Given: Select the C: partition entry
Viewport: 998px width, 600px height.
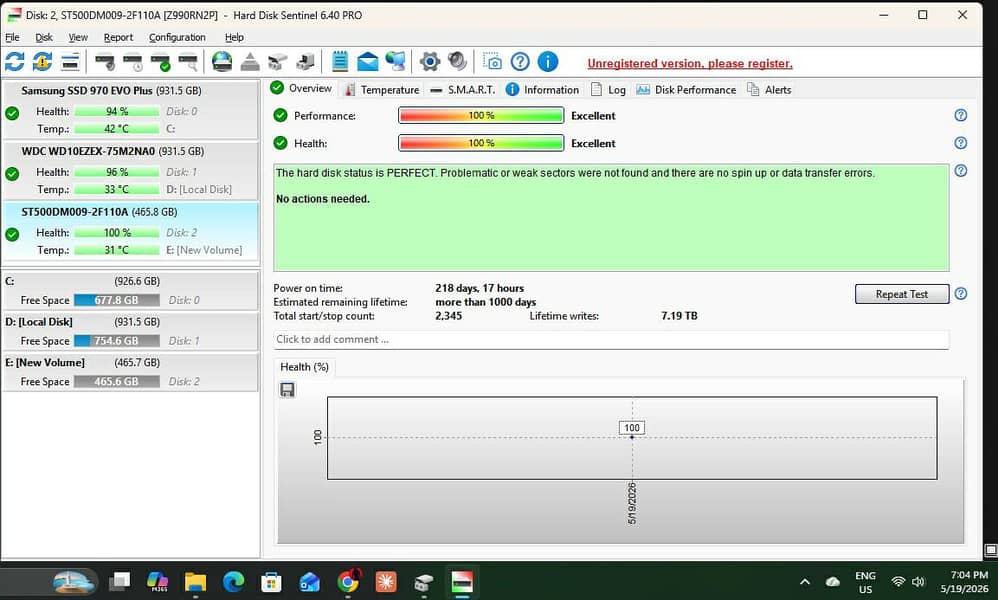Looking at the screenshot, I should click(130, 291).
